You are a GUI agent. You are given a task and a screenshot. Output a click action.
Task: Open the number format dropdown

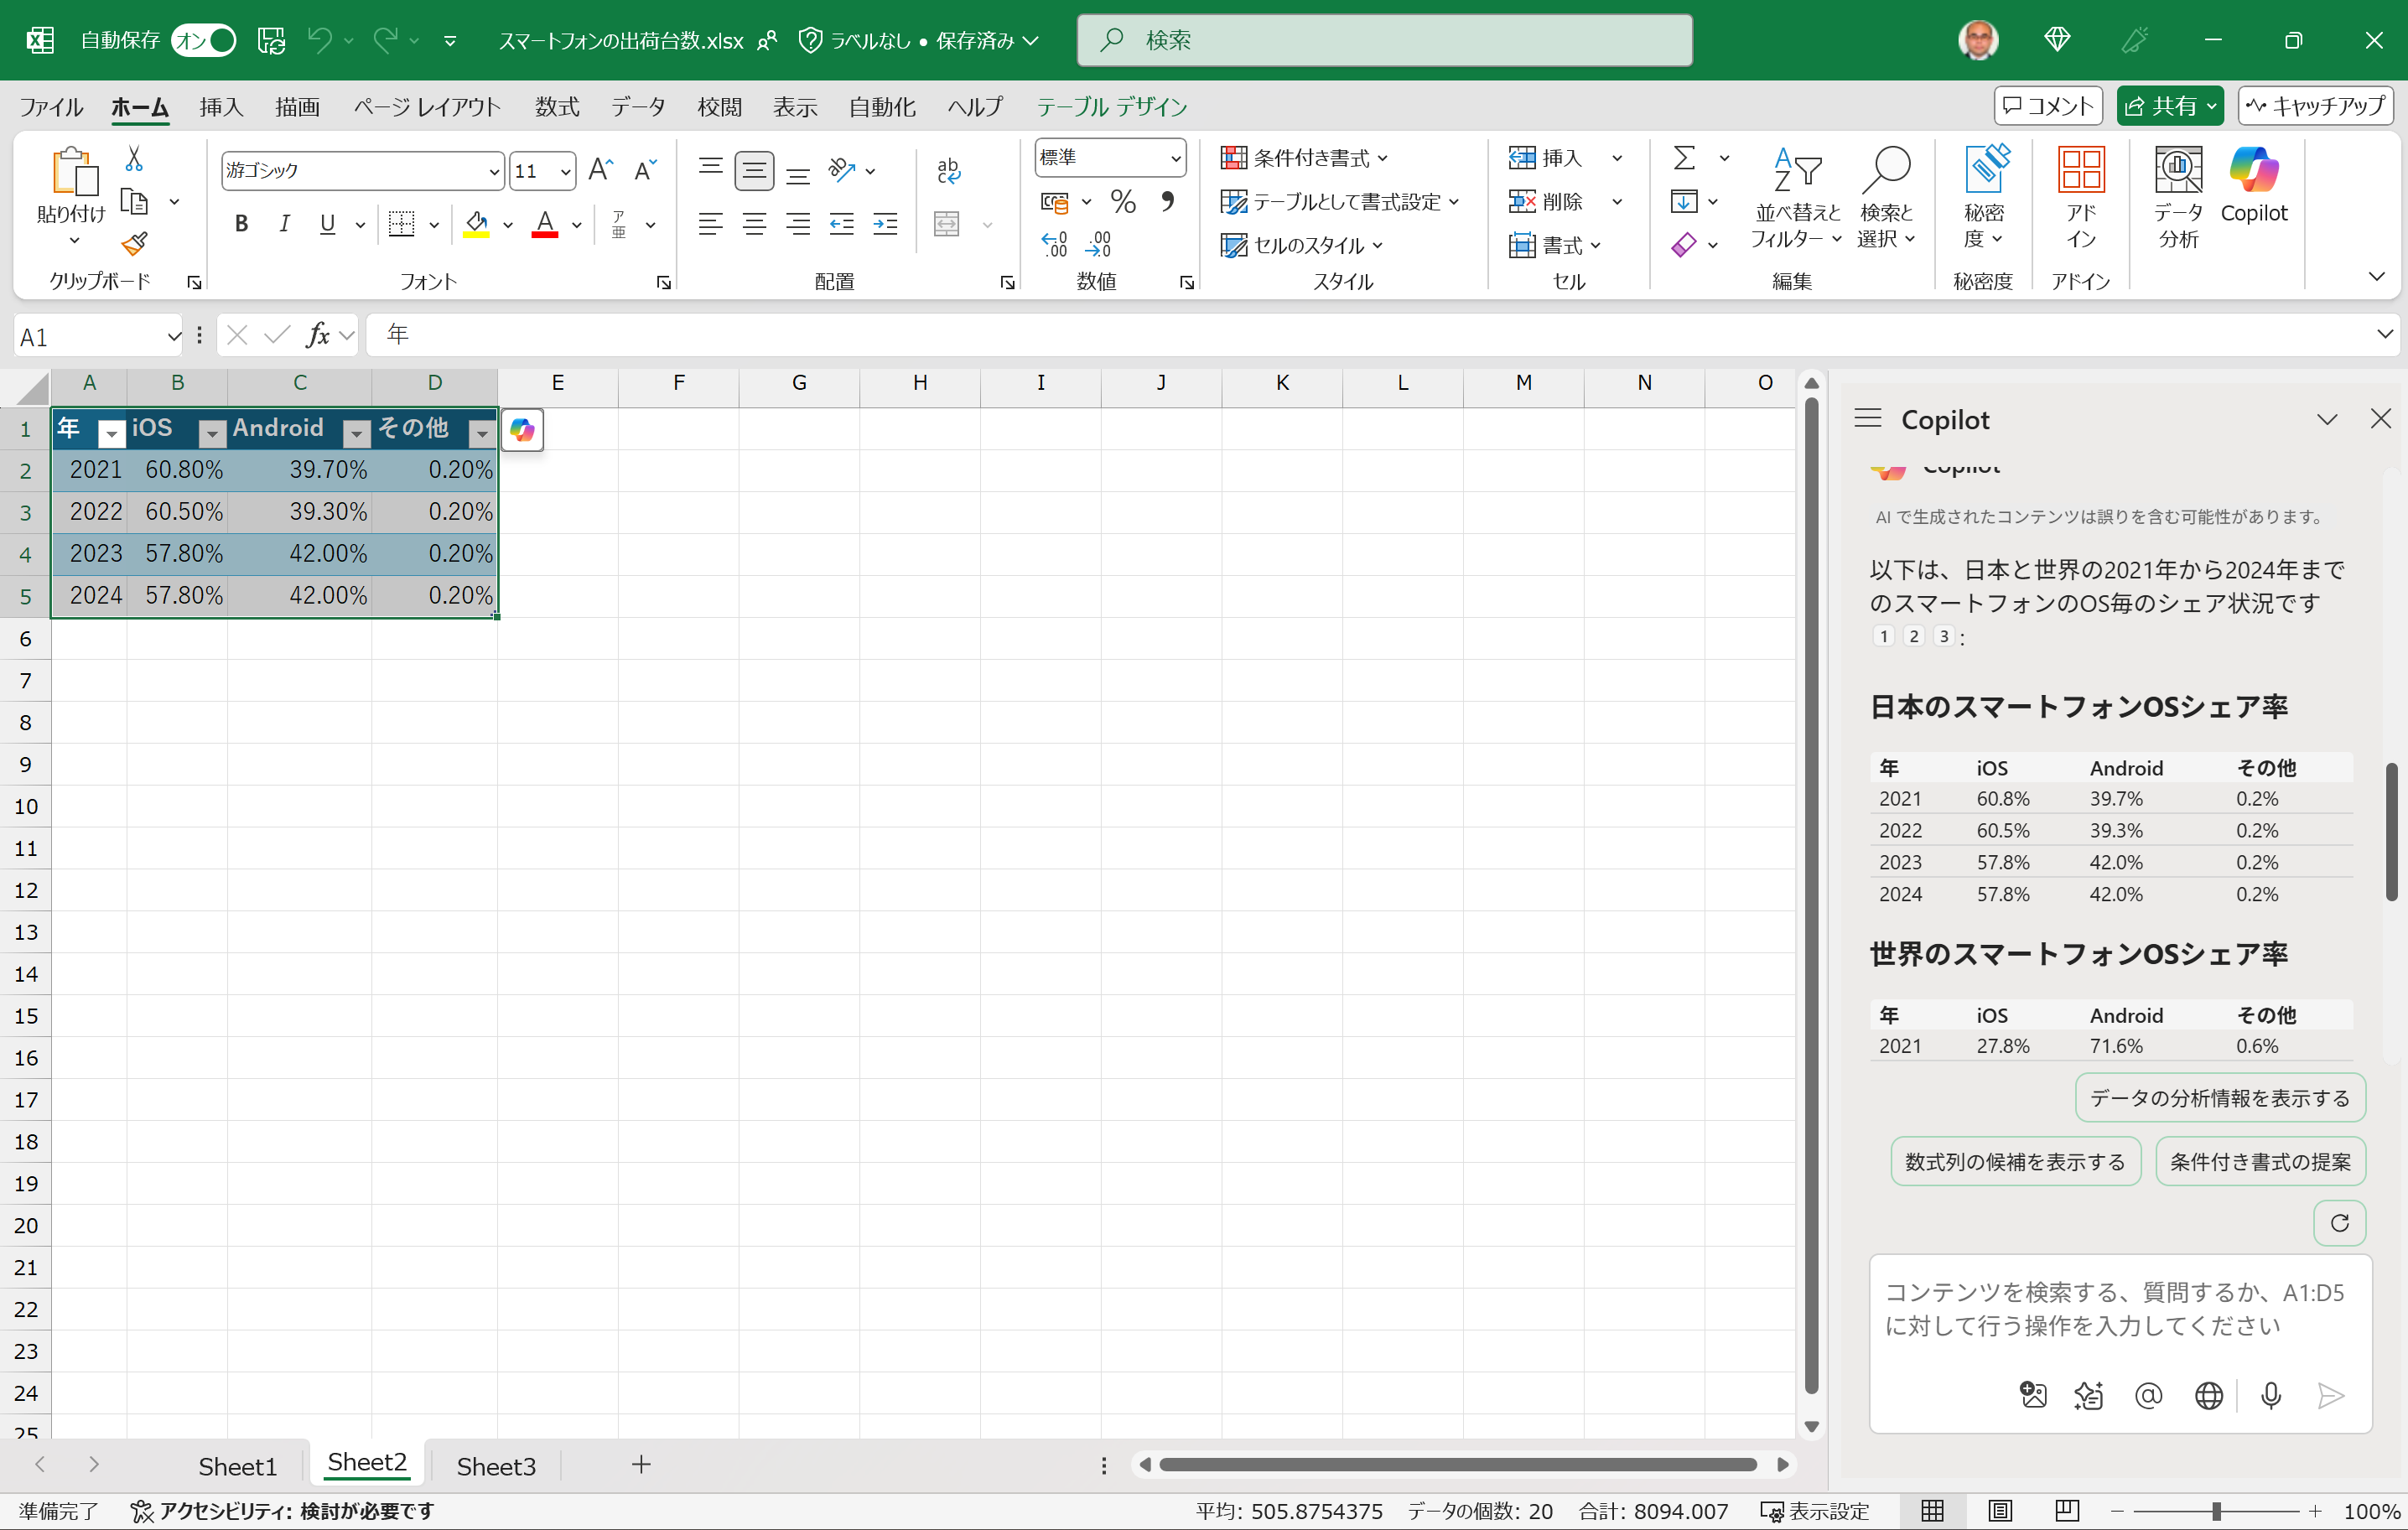pos(1176,158)
